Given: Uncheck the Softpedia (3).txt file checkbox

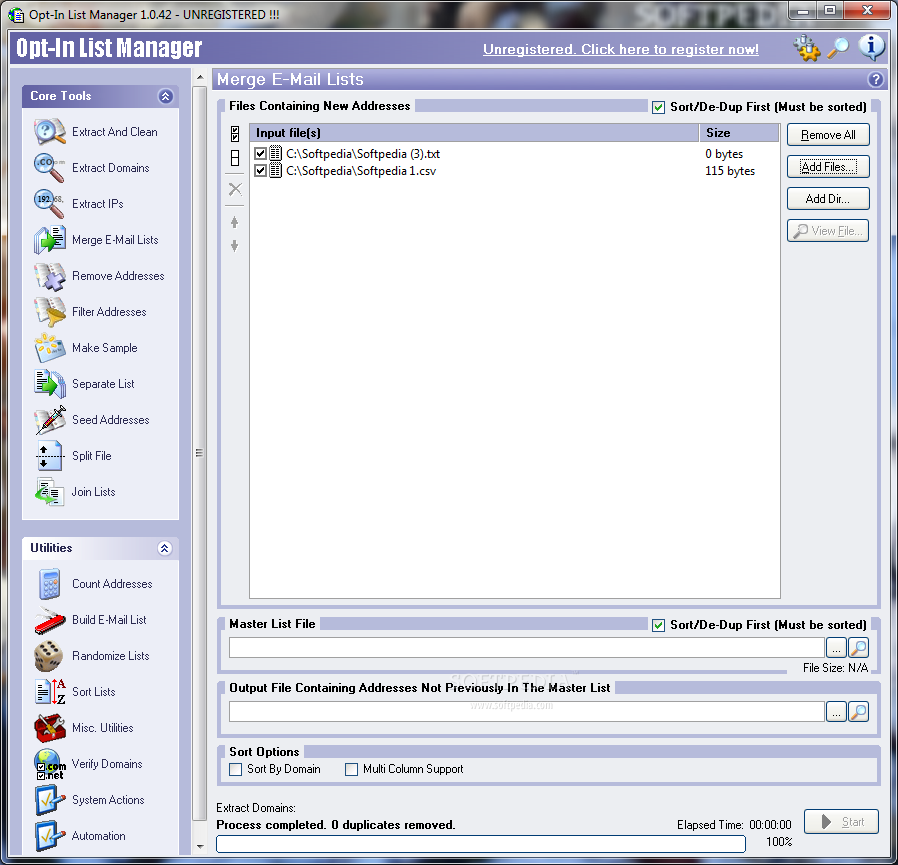Looking at the screenshot, I should [x=261, y=154].
